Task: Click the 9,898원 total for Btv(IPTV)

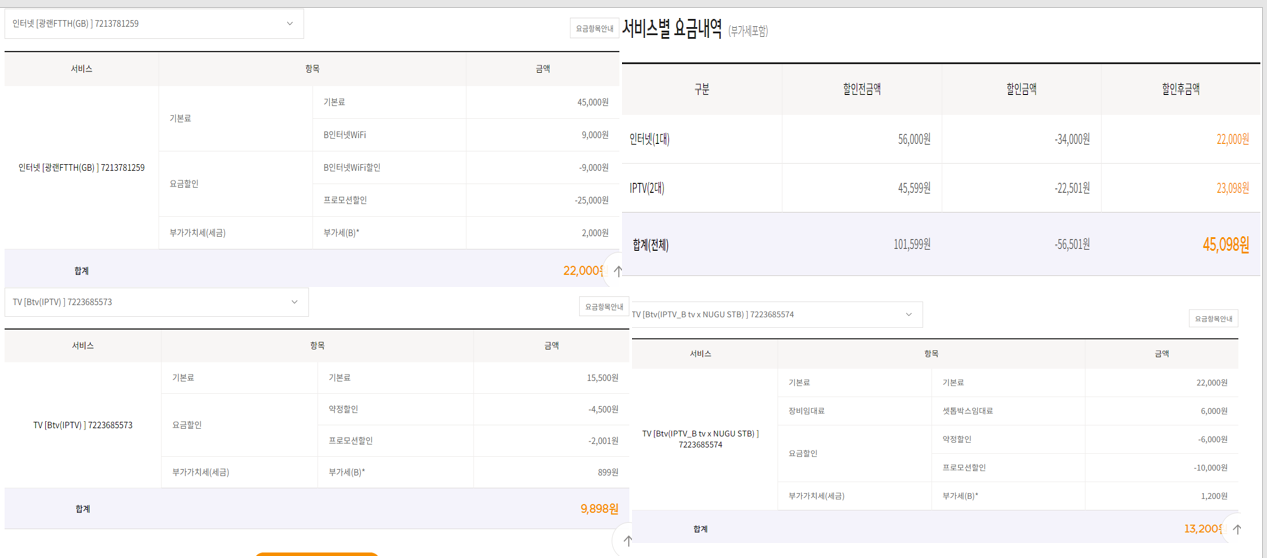Action: pyautogui.click(x=599, y=509)
